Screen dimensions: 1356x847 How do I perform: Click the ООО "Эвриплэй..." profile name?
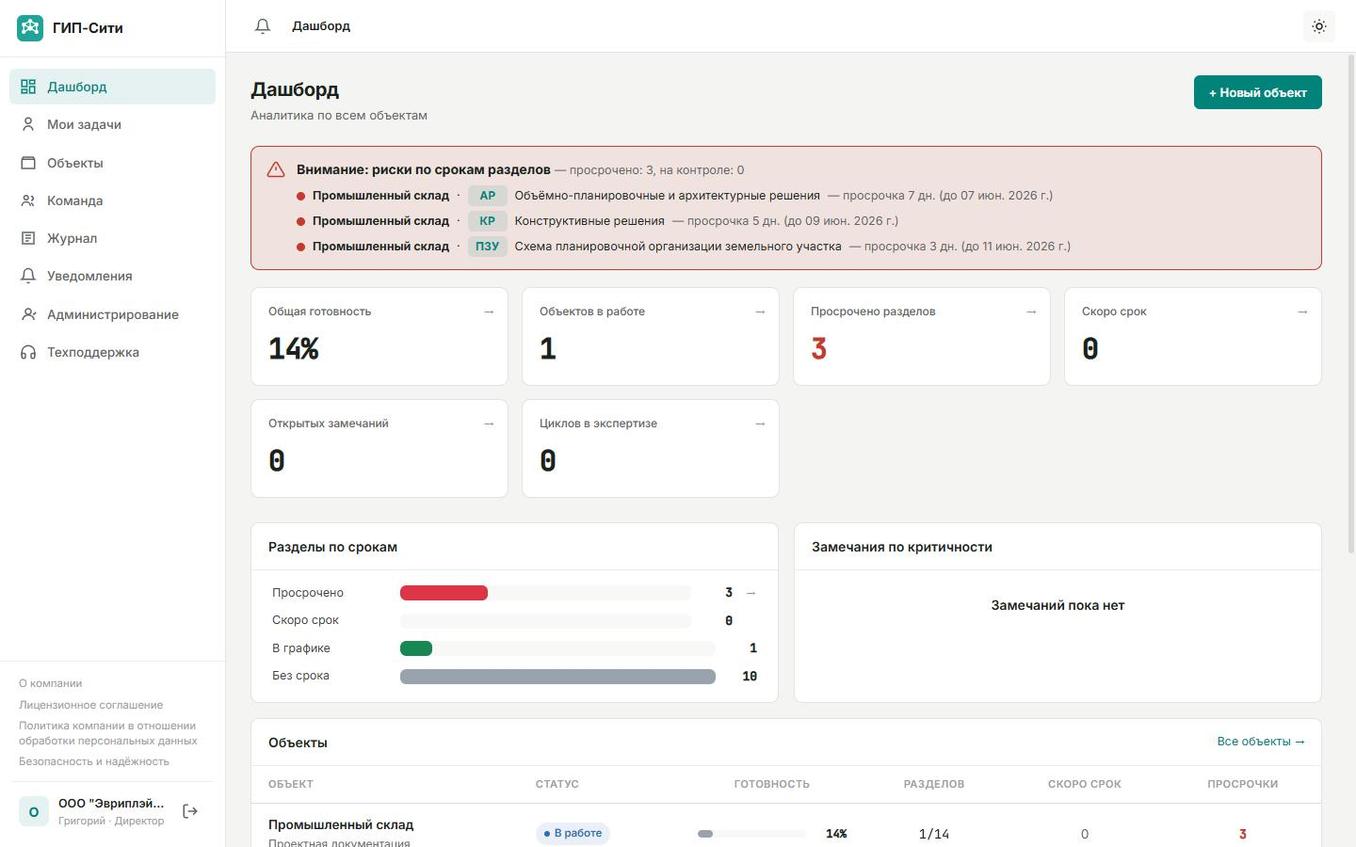pyautogui.click(x=111, y=804)
